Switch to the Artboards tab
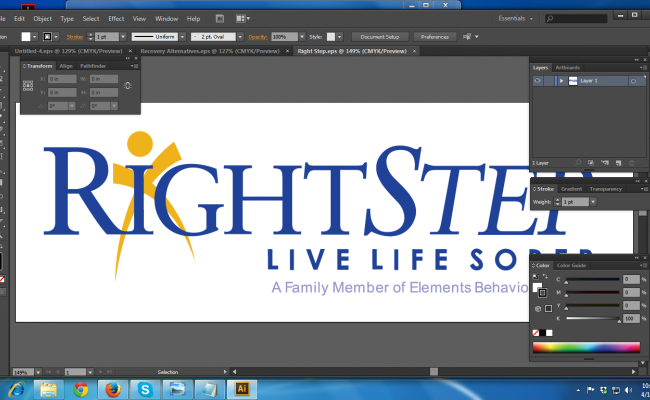Image resolution: width=650 pixels, height=400 pixels. [567, 68]
